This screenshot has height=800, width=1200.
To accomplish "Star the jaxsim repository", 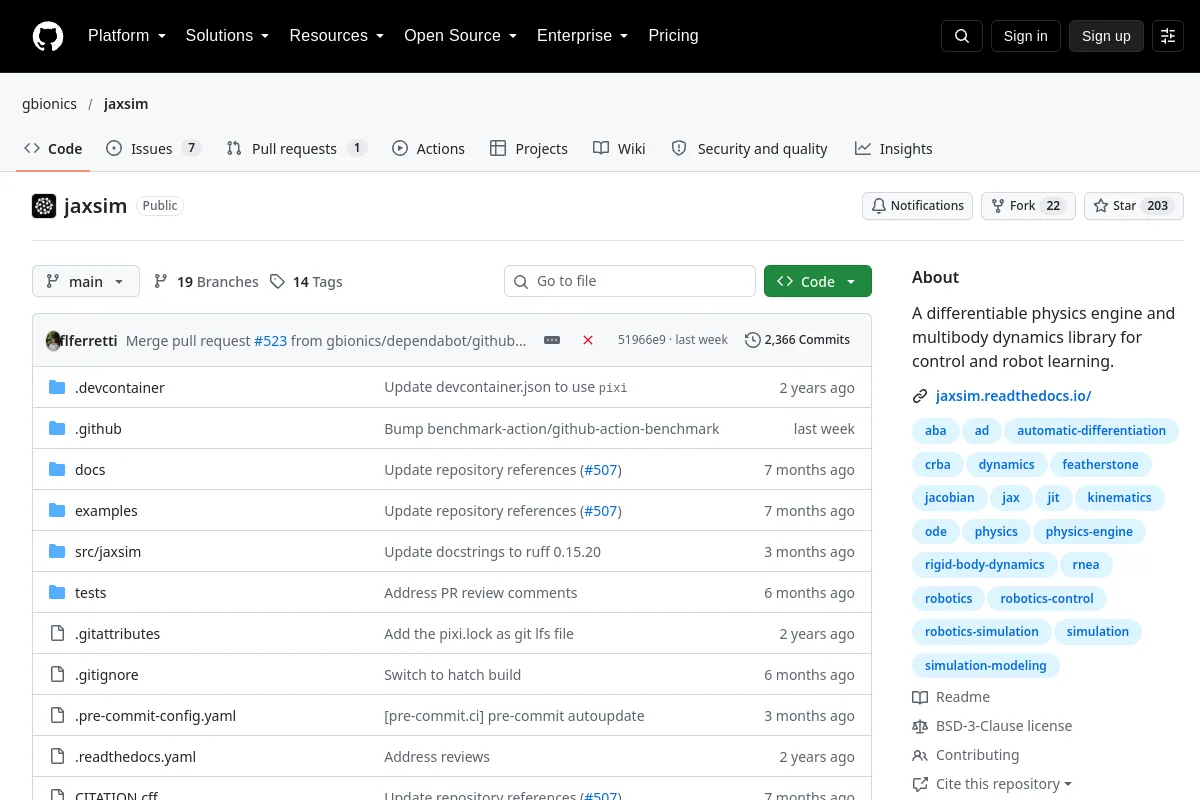I will [1134, 206].
